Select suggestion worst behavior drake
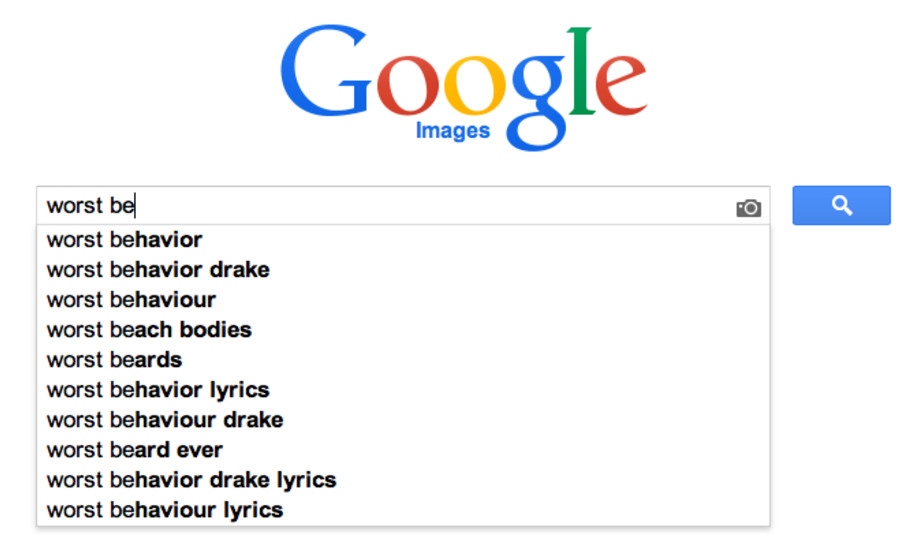Viewport: 920px width, 557px height. pos(403,269)
